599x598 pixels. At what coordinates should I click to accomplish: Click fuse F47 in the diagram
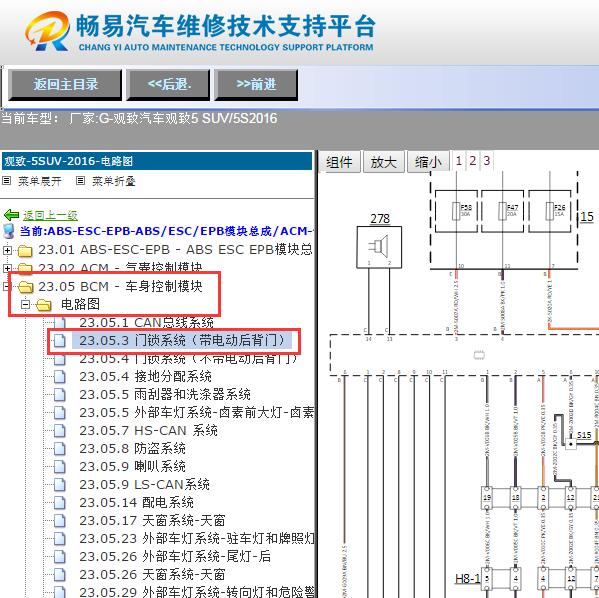[502, 211]
